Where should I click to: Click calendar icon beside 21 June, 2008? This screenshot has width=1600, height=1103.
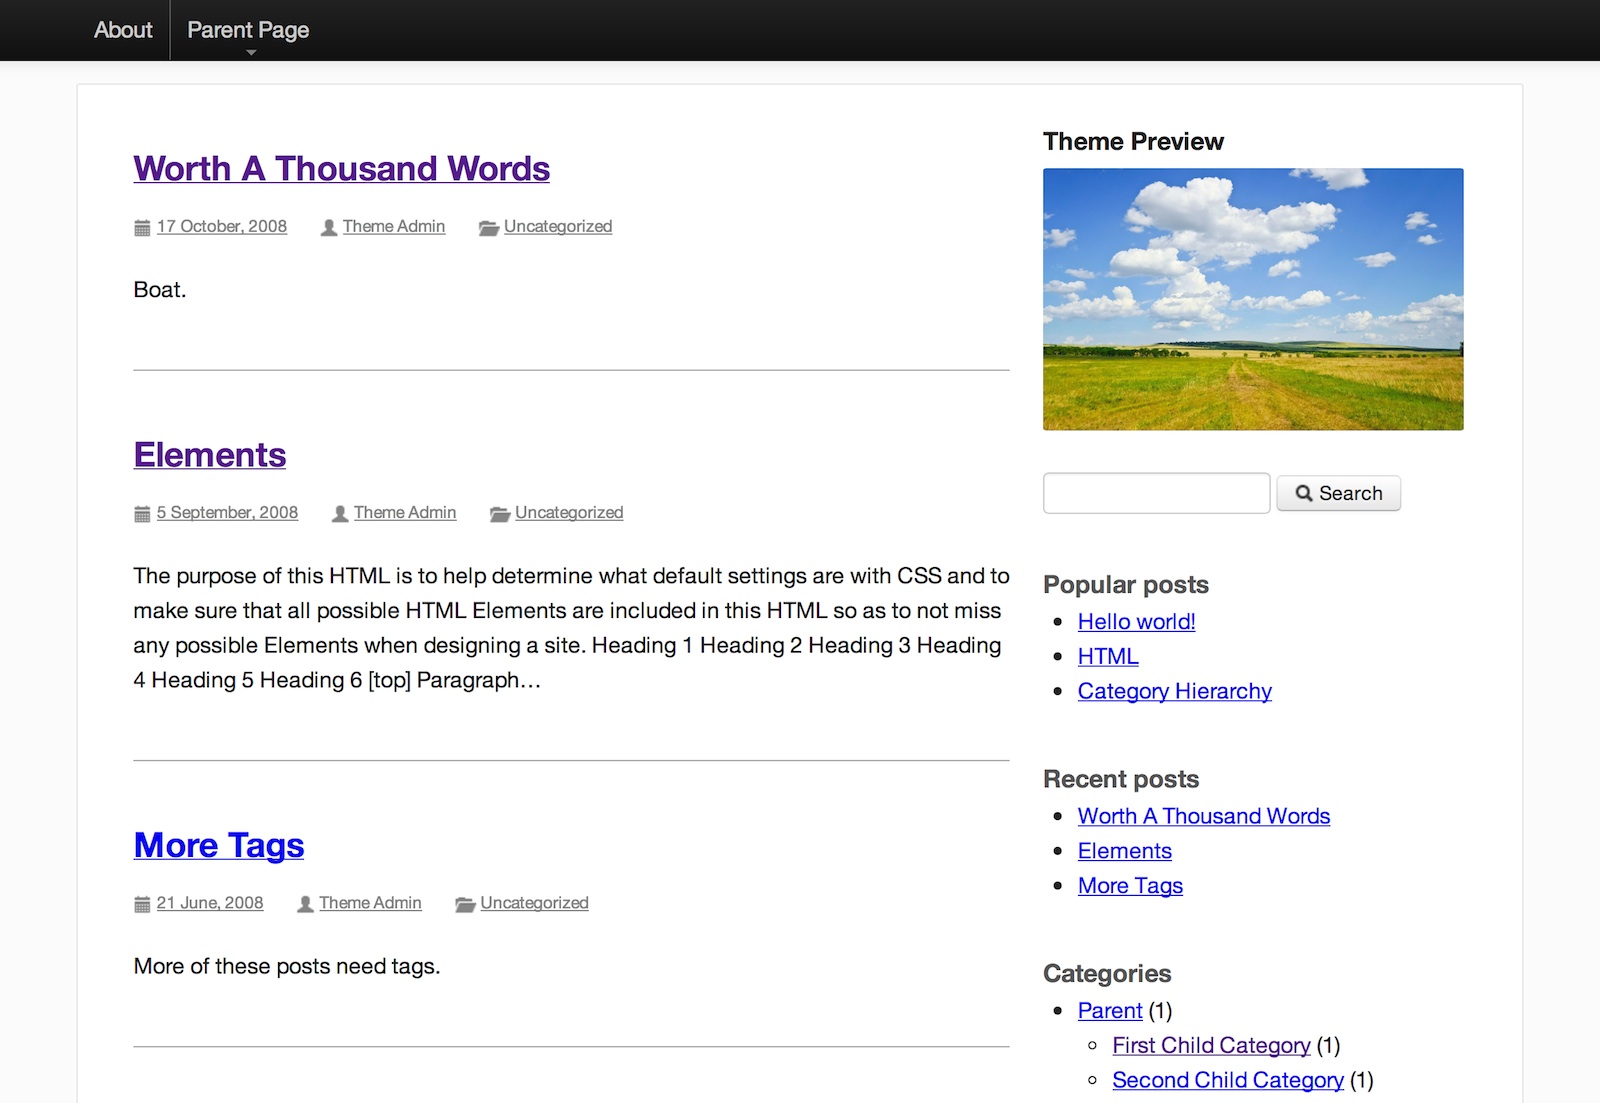(x=142, y=904)
